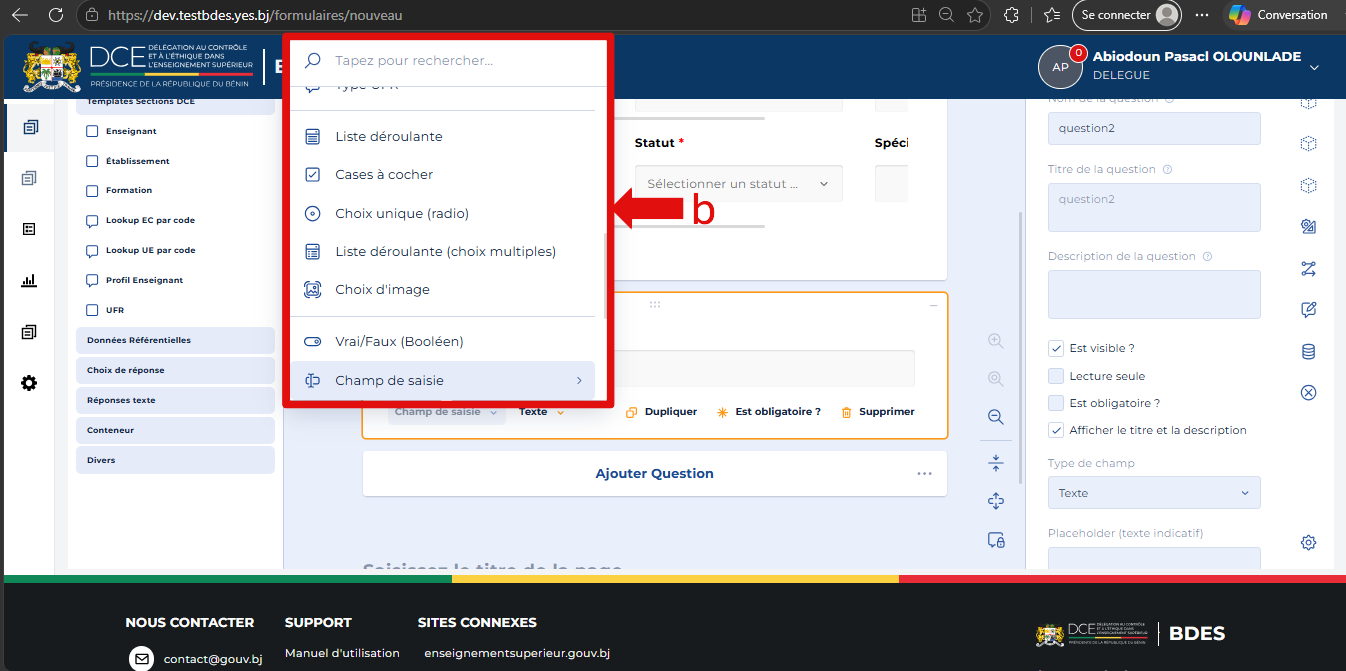Click the move arrows icon near canvas

(995, 501)
